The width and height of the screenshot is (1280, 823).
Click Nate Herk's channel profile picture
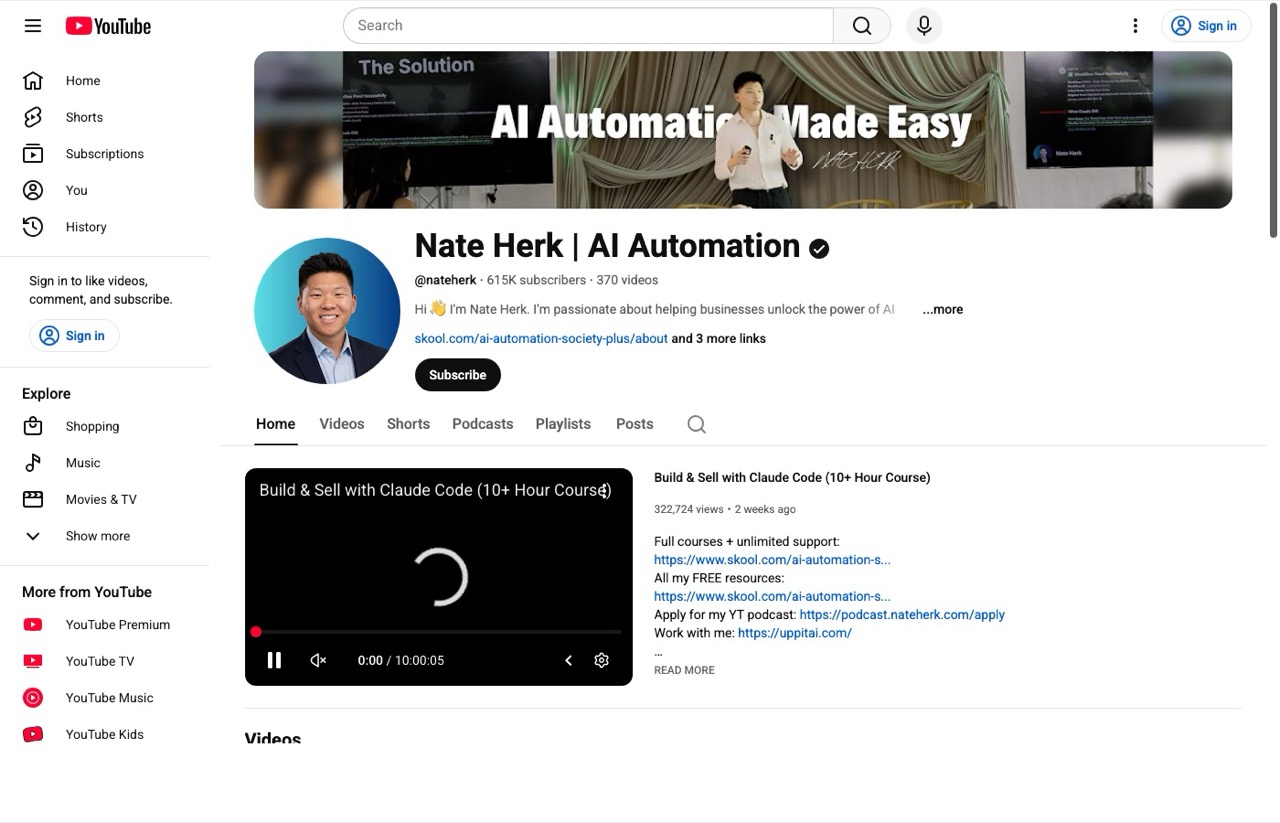(x=327, y=311)
